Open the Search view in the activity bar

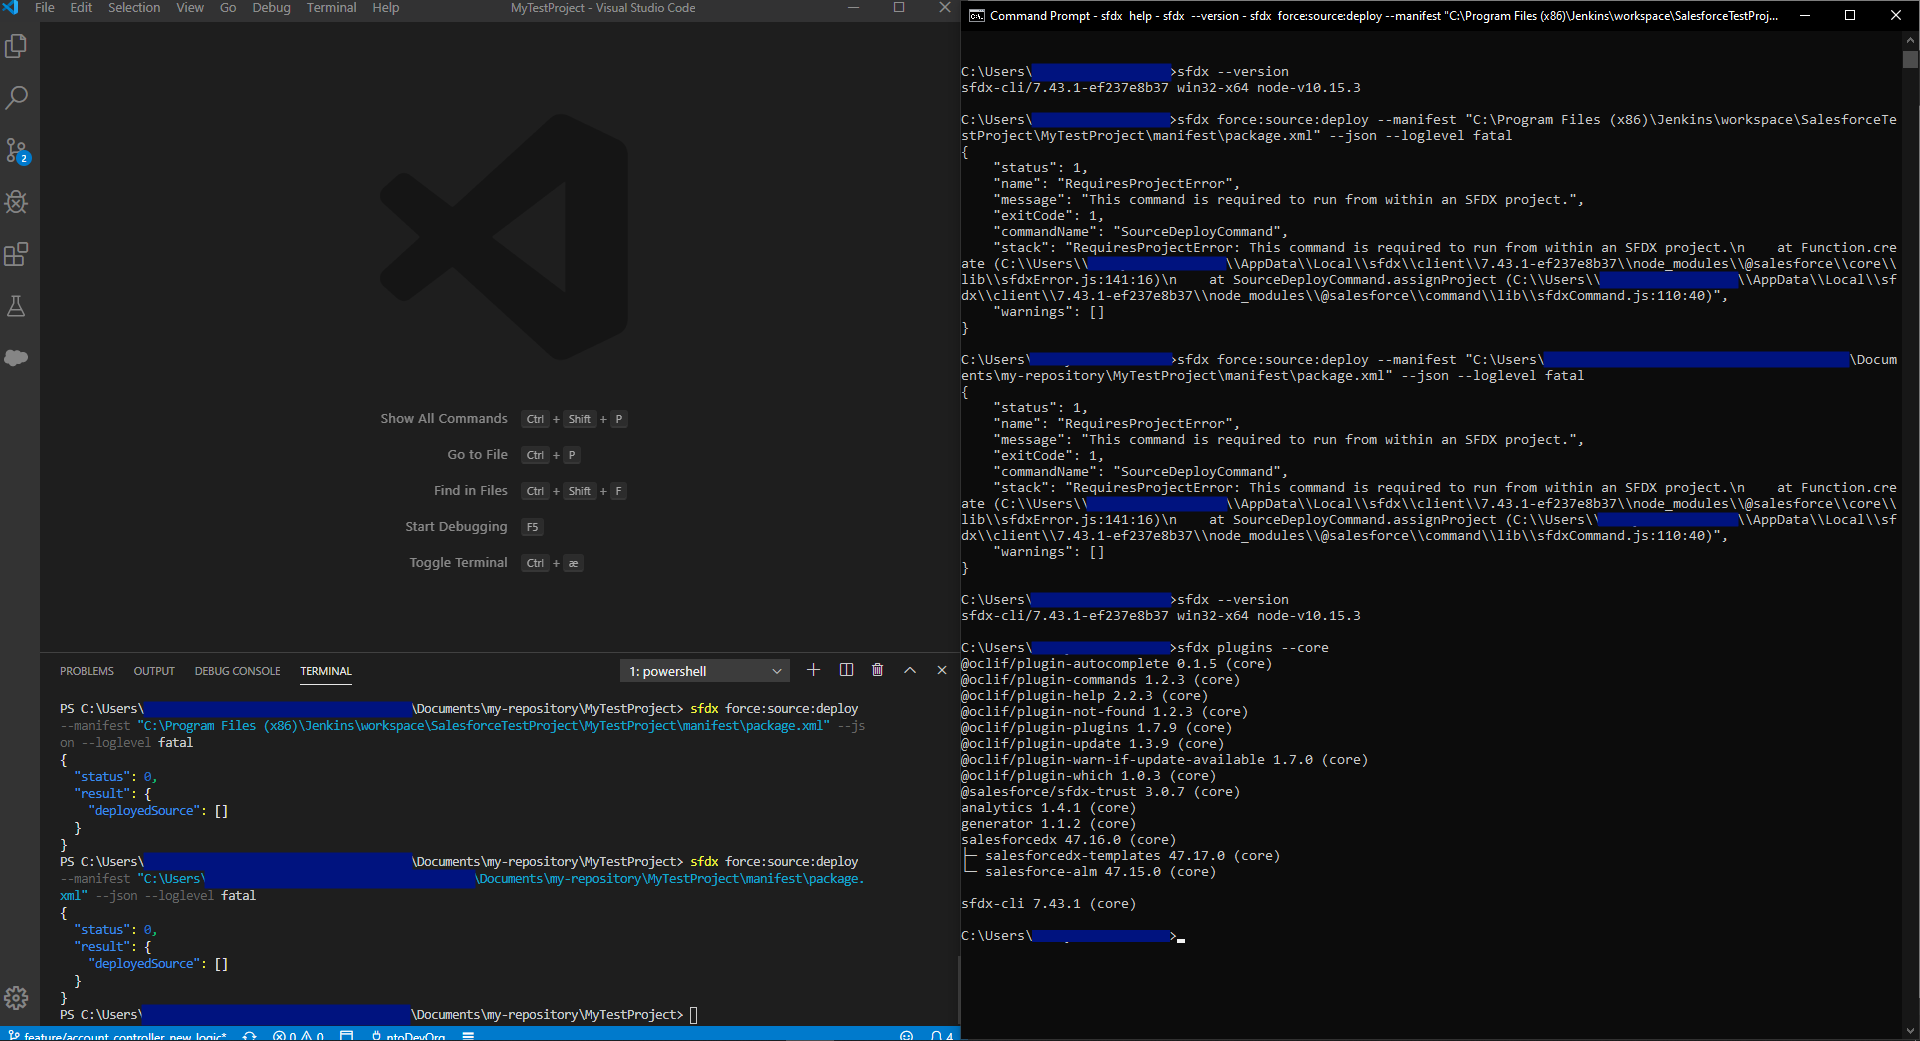point(17,97)
